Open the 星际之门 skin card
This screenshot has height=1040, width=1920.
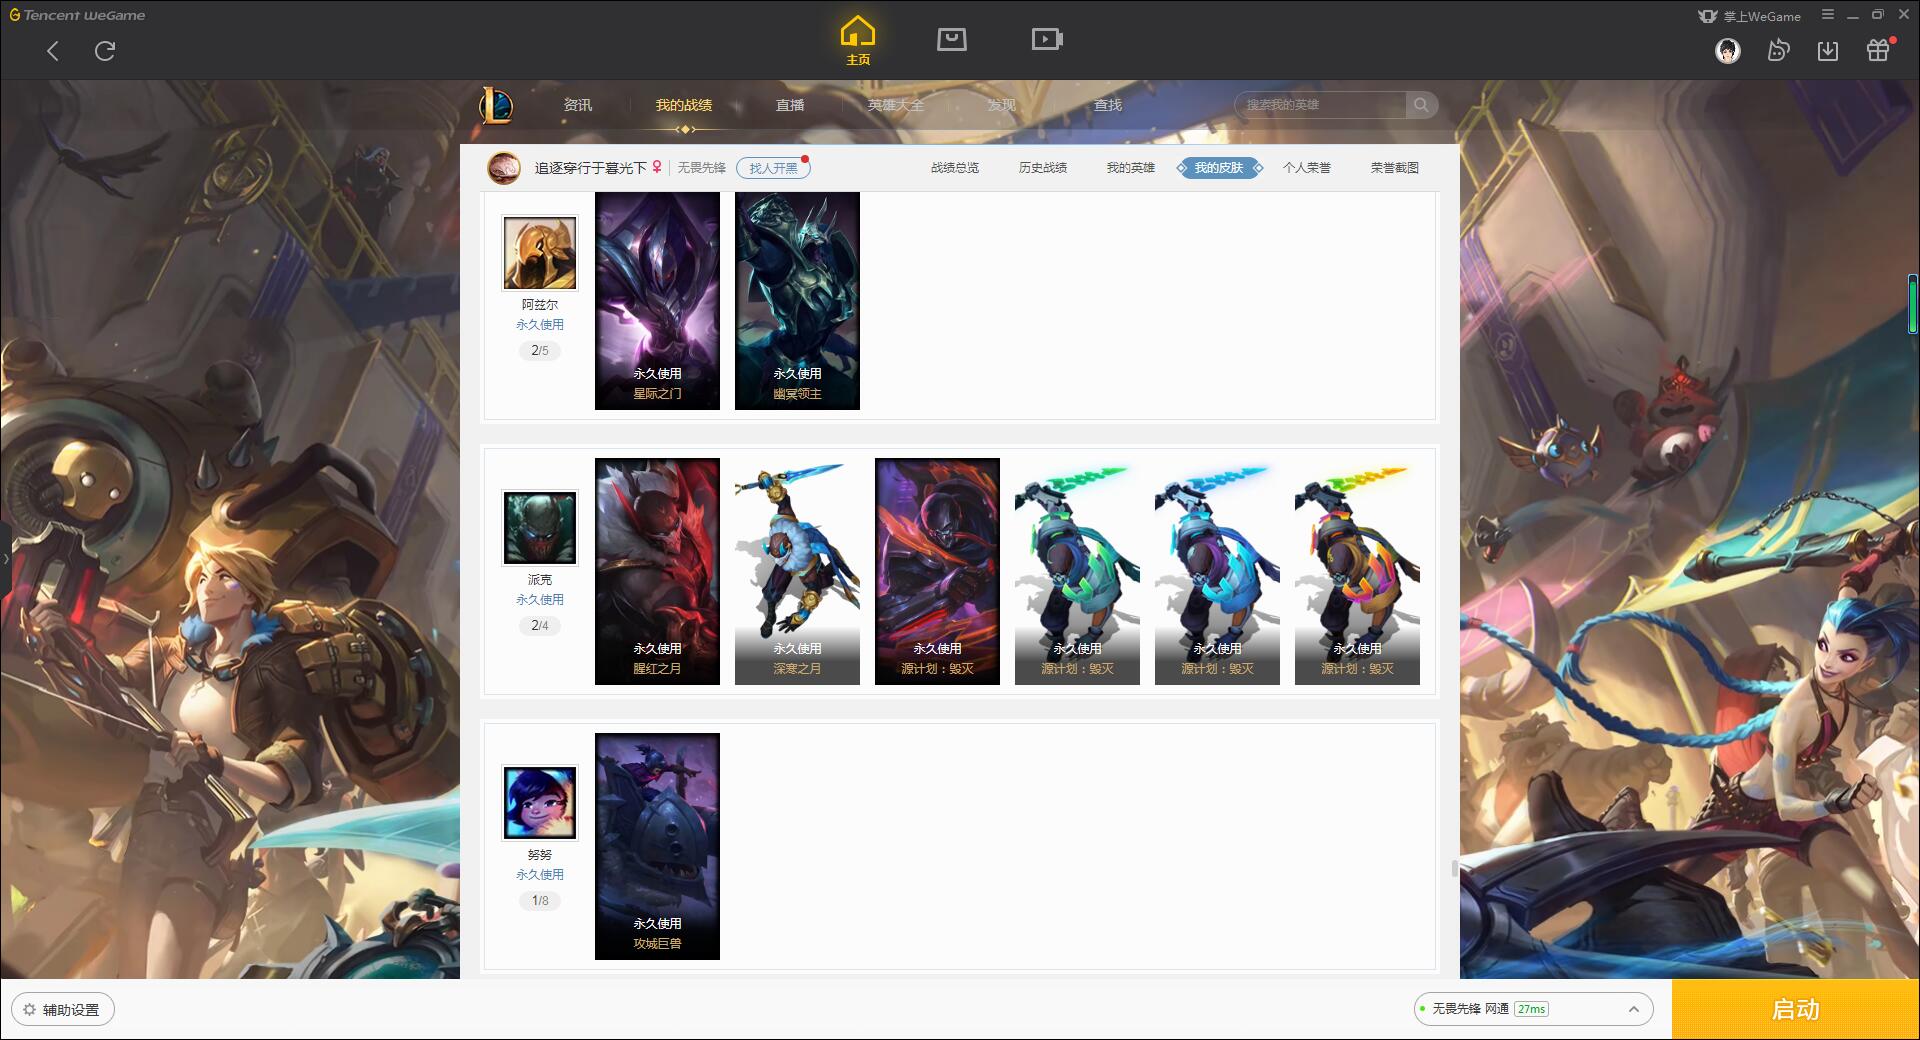pyautogui.click(x=657, y=301)
